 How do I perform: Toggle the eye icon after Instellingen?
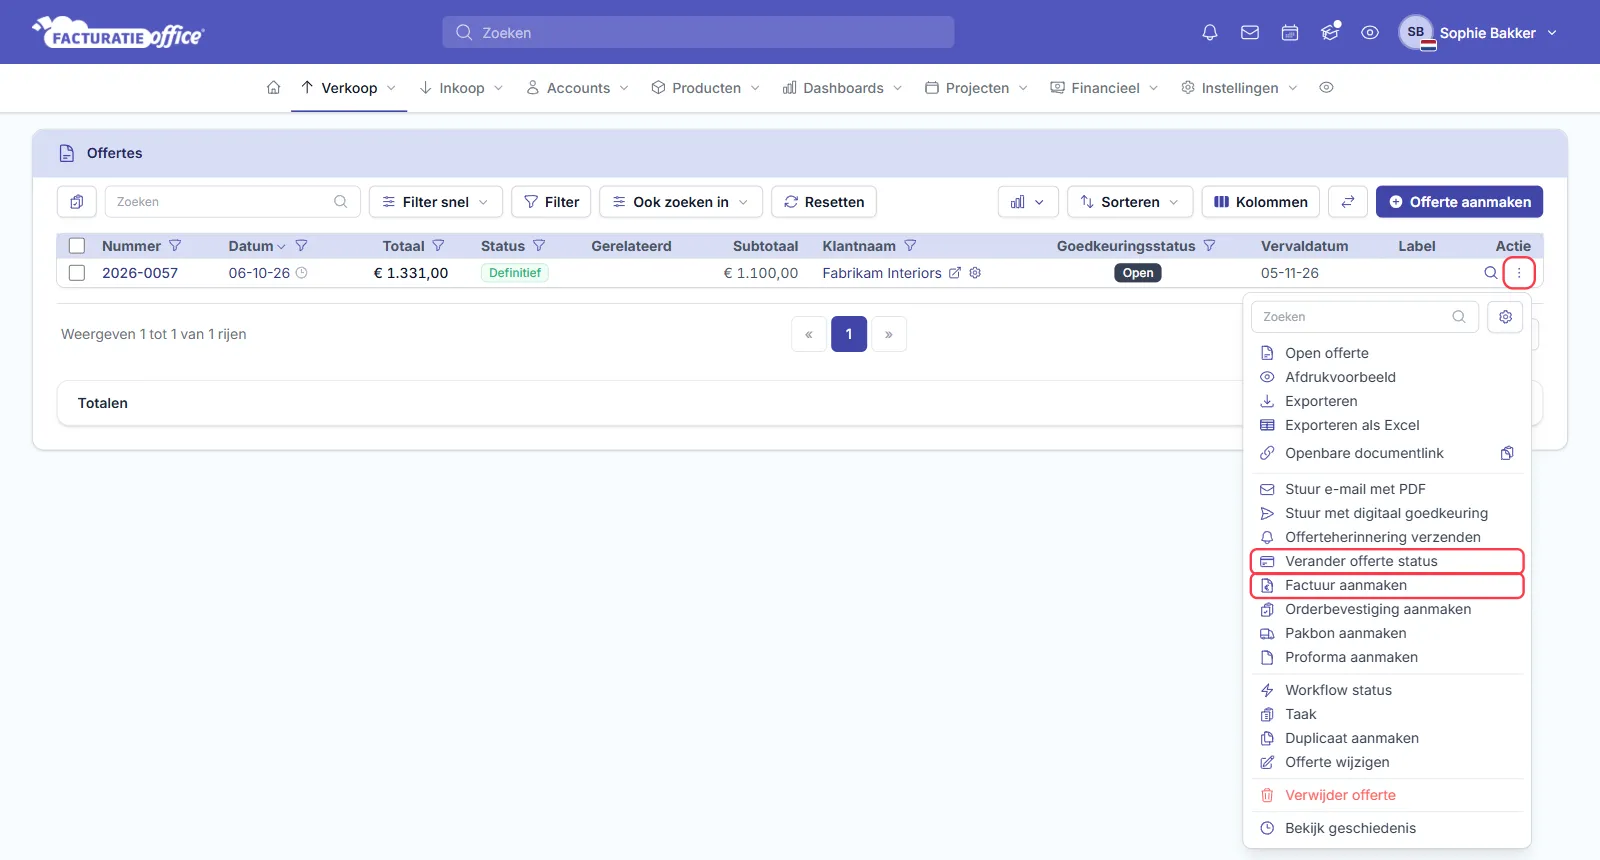(x=1326, y=88)
